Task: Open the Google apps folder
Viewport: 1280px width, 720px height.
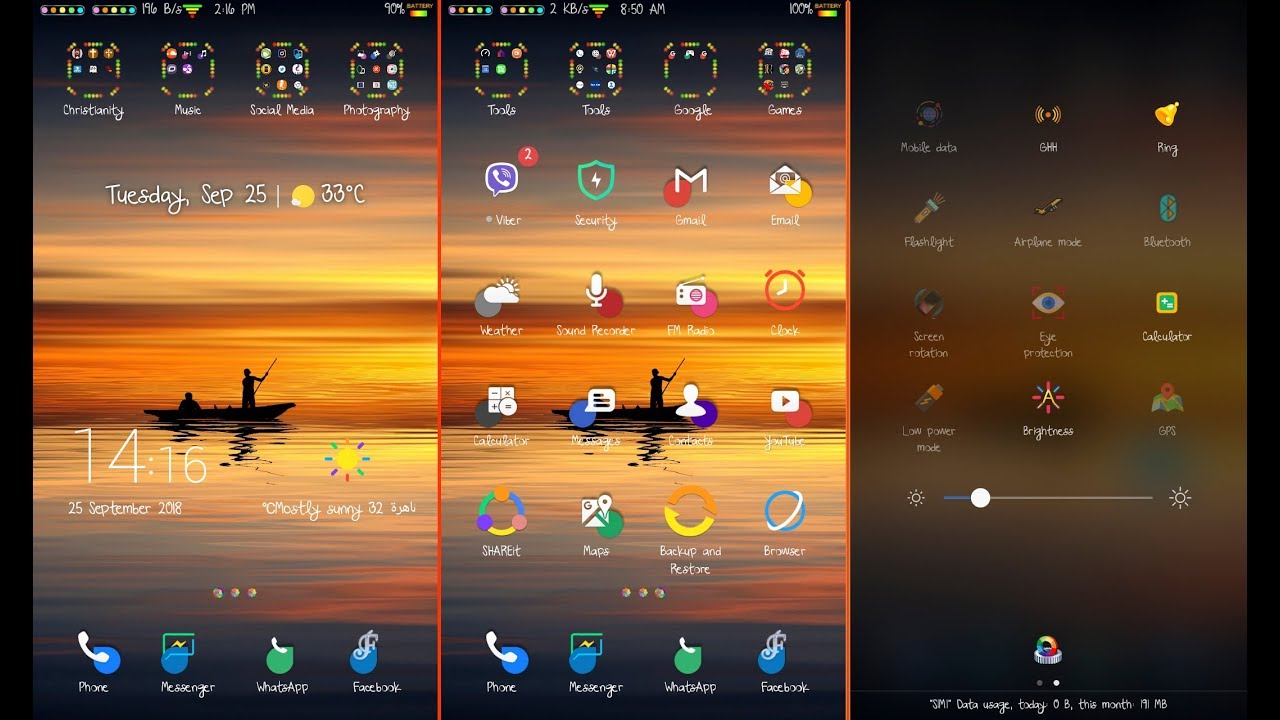Action: pyautogui.click(x=691, y=69)
